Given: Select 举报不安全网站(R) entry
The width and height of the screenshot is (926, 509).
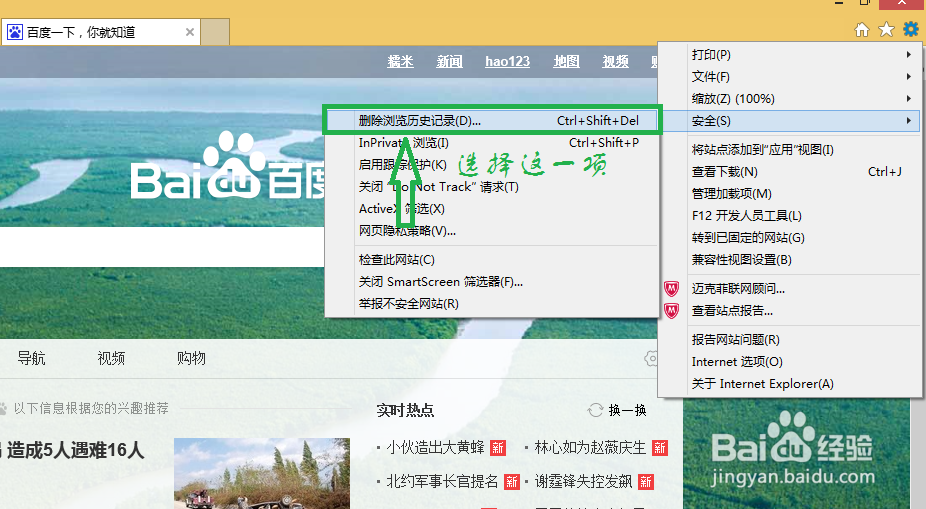Looking at the screenshot, I should click(x=492, y=304).
